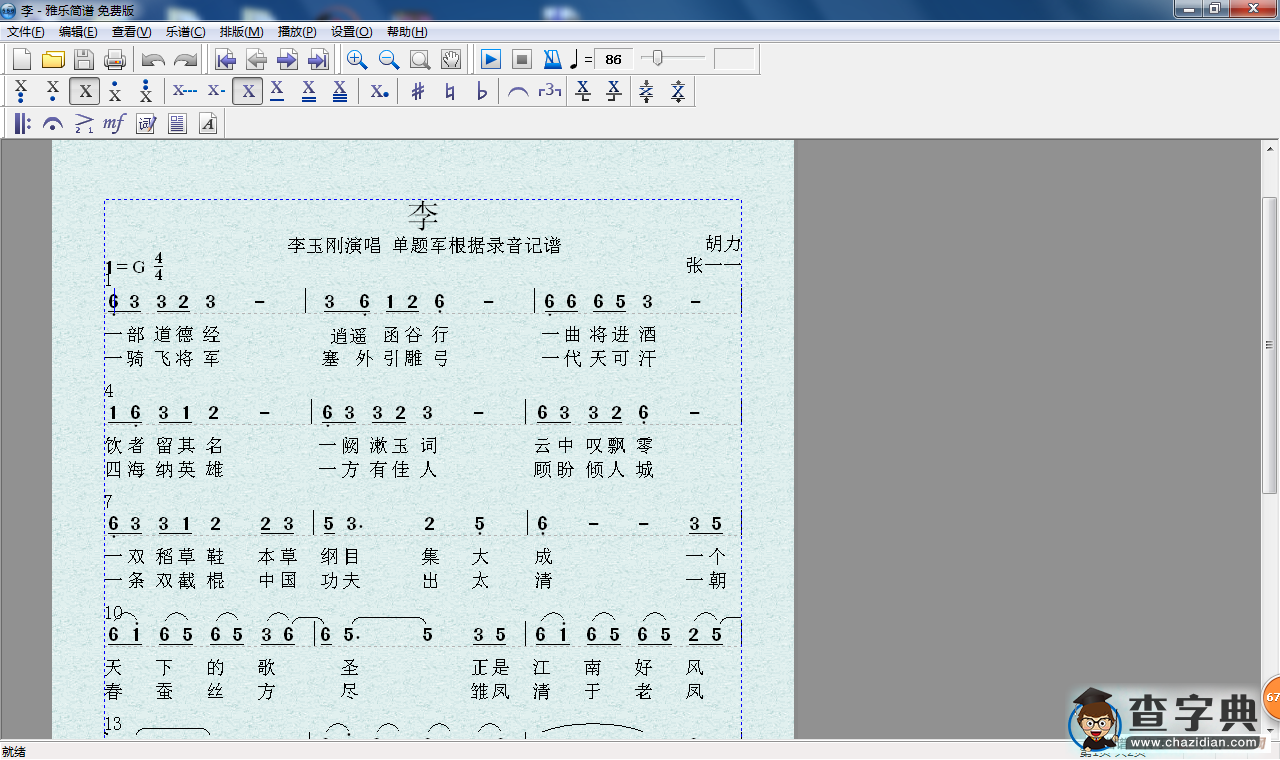
Task: Zoom out of the score
Action: [389, 59]
